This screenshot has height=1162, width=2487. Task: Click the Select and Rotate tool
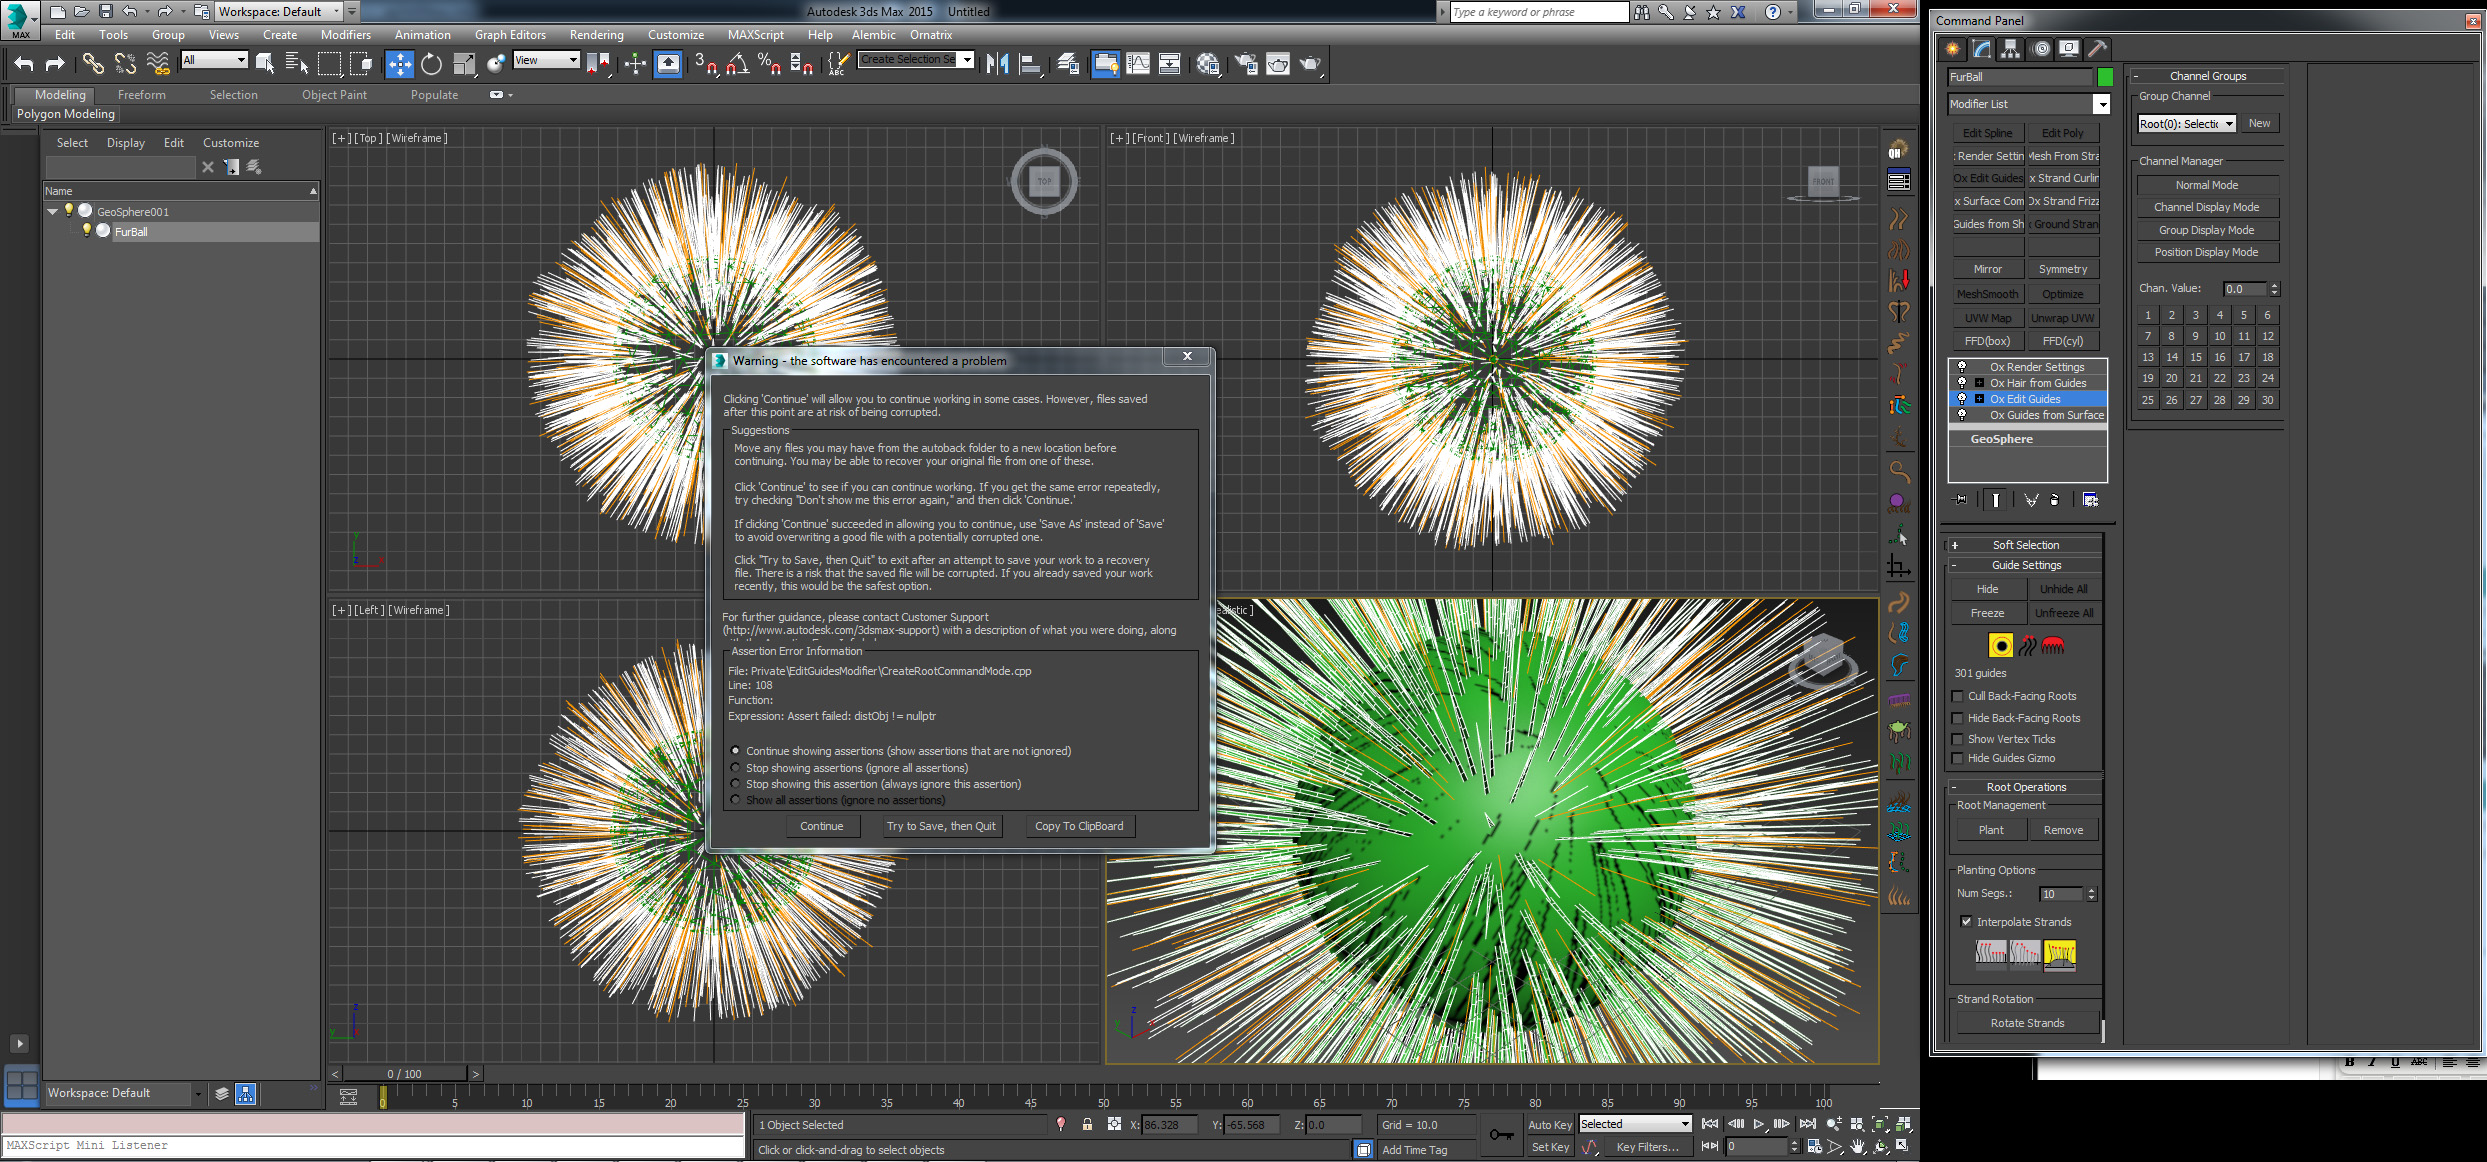coord(431,64)
